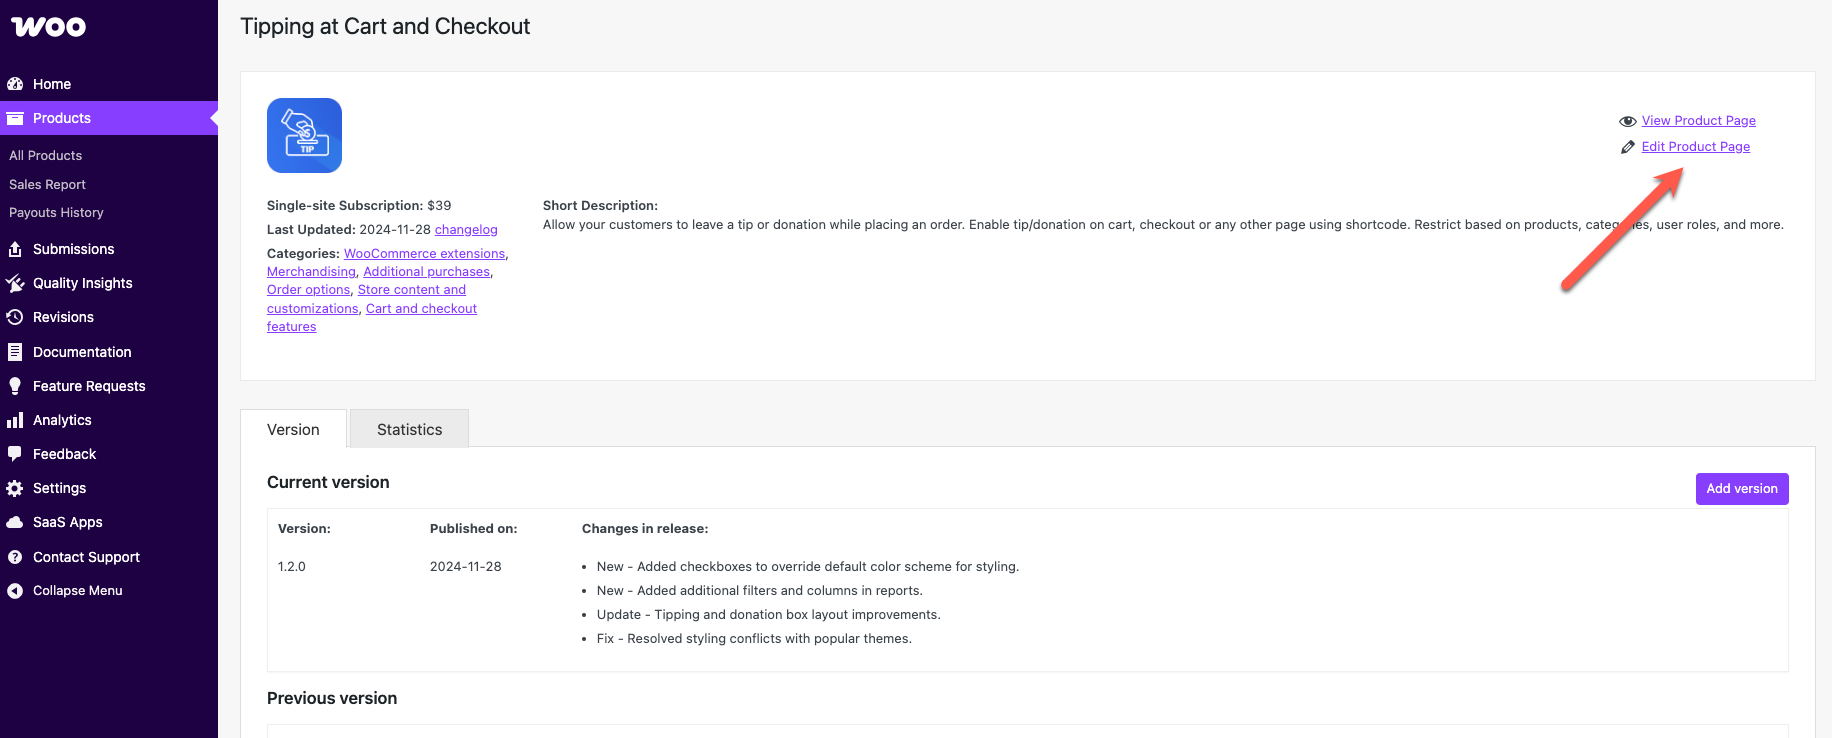Click the Feedback comment icon
This screenshot has width=1832, height=738.
tap(15, 454)
